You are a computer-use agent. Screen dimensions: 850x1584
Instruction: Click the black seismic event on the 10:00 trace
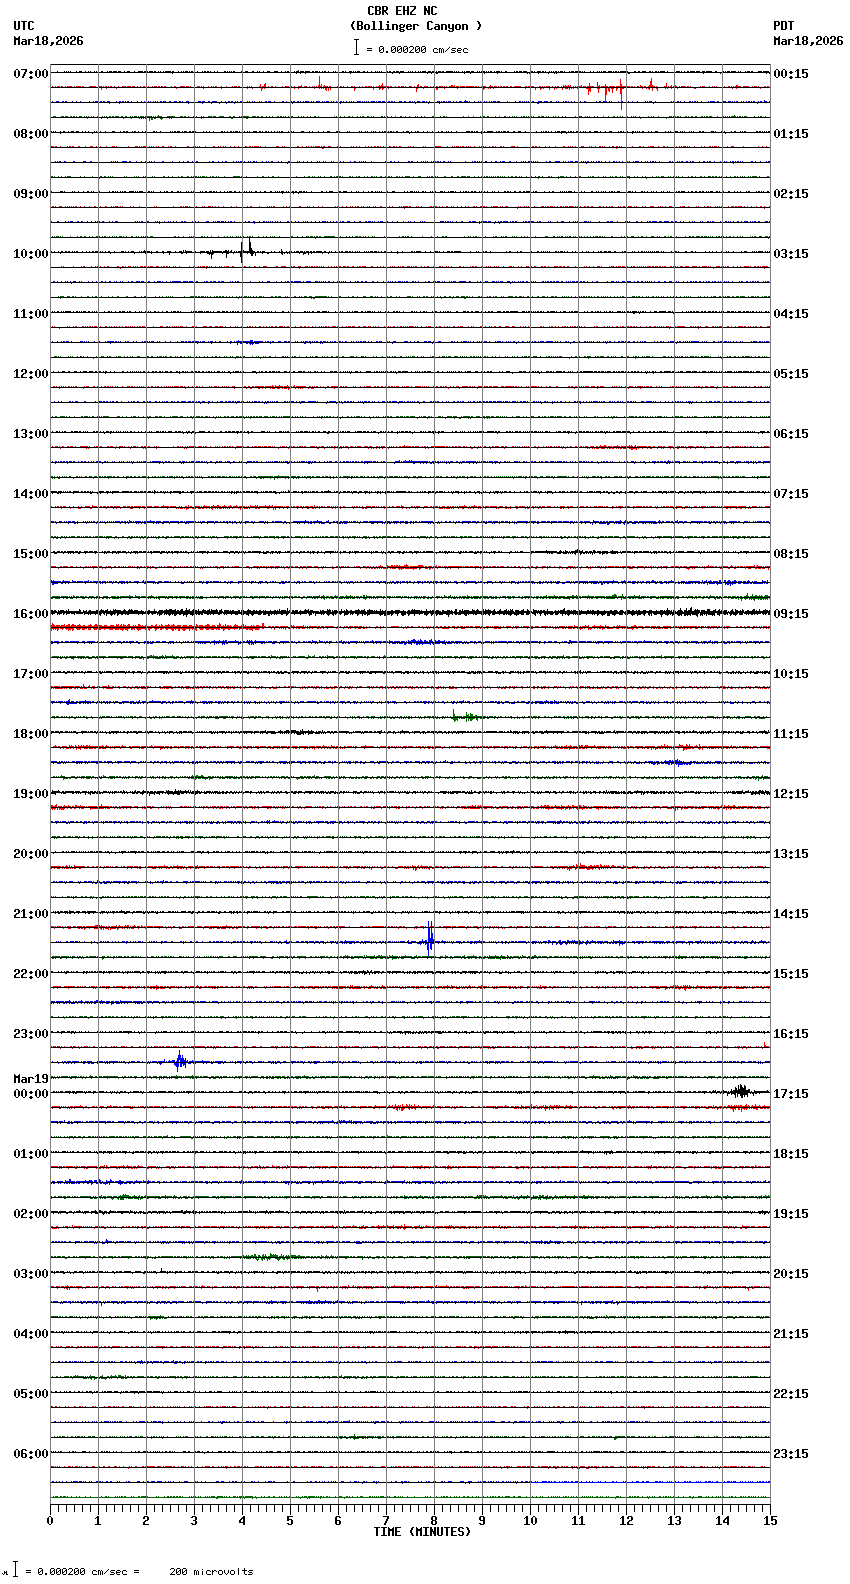click(x=246, y=250)
